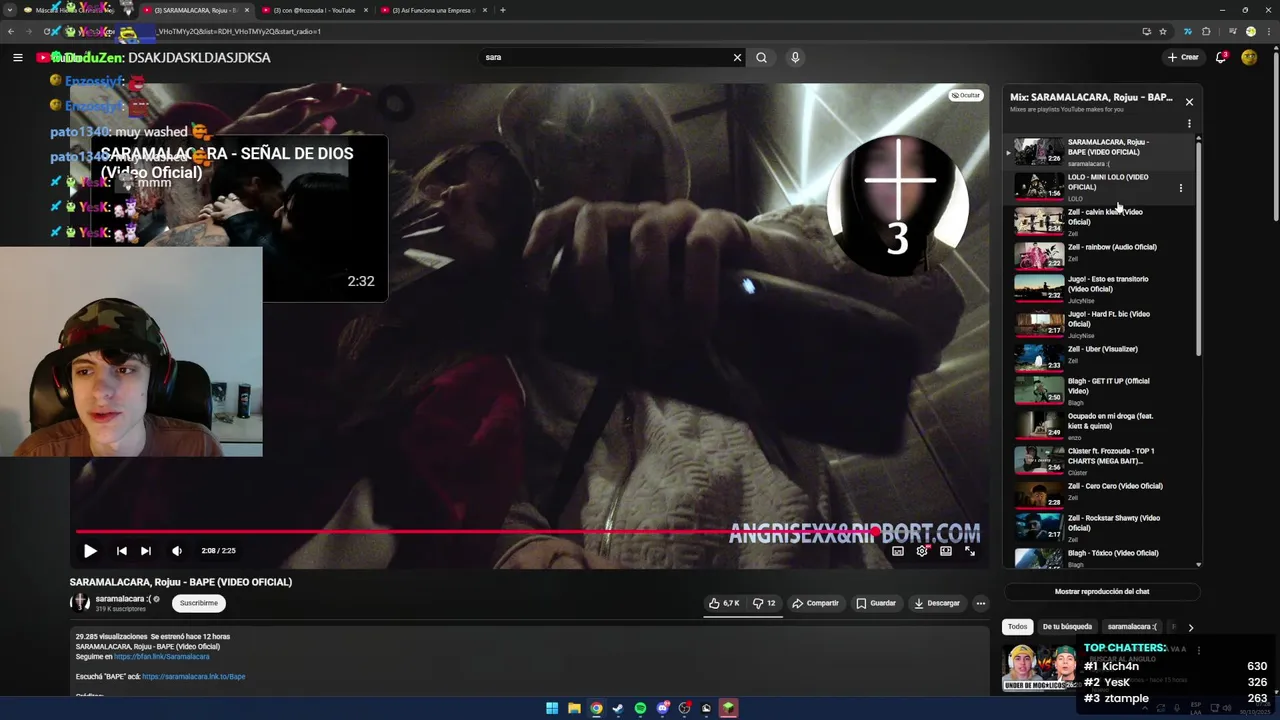Skip to next video
This screenshot has height=720, width=1280.
click(x=146, y=551)
